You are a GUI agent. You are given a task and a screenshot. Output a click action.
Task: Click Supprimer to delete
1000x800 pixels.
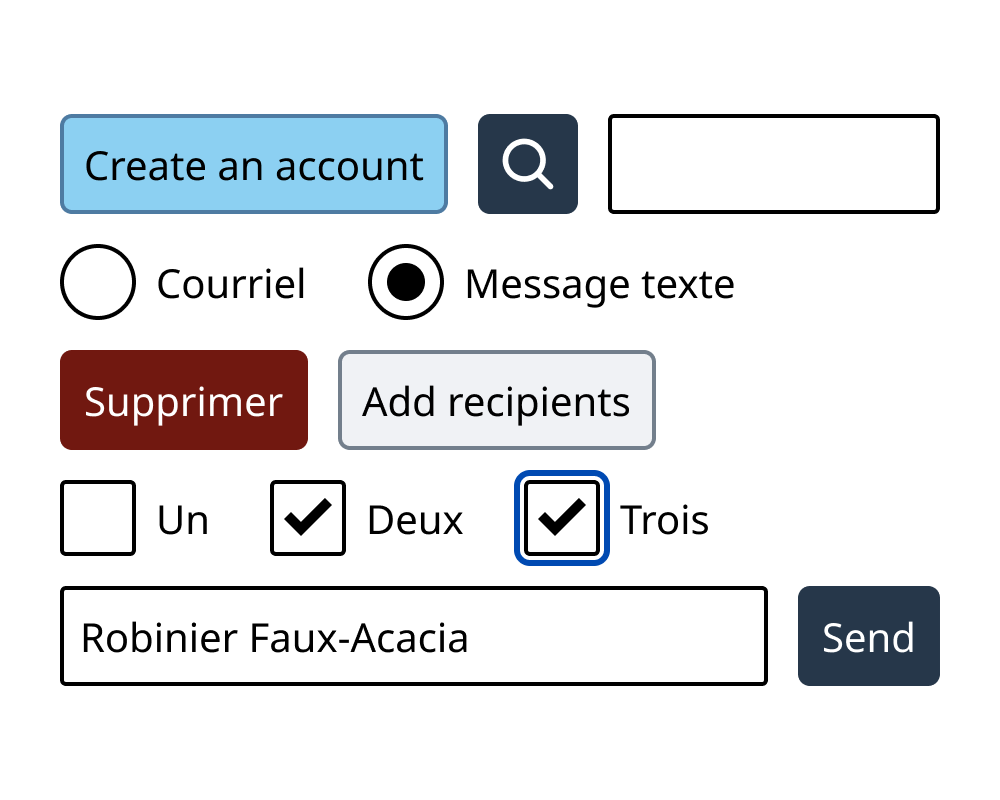pyautogui.click(x=184, y=400)
